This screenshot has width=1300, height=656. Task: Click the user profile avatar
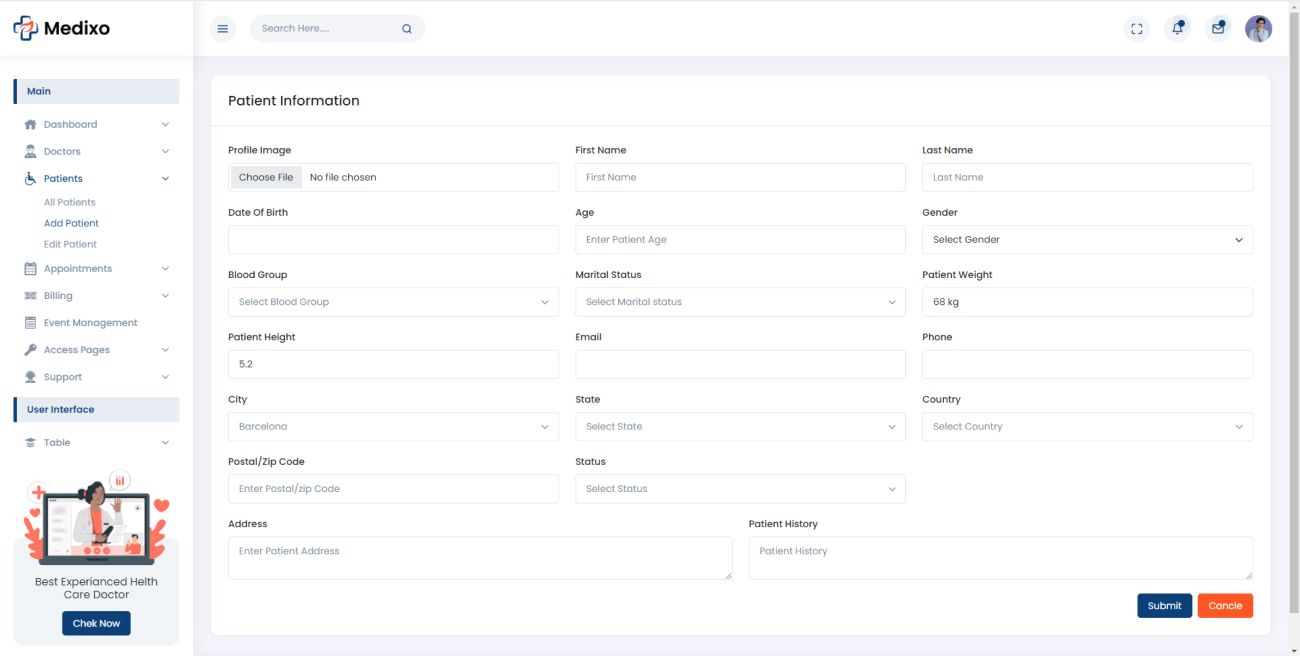click(x=1258, y=29)
